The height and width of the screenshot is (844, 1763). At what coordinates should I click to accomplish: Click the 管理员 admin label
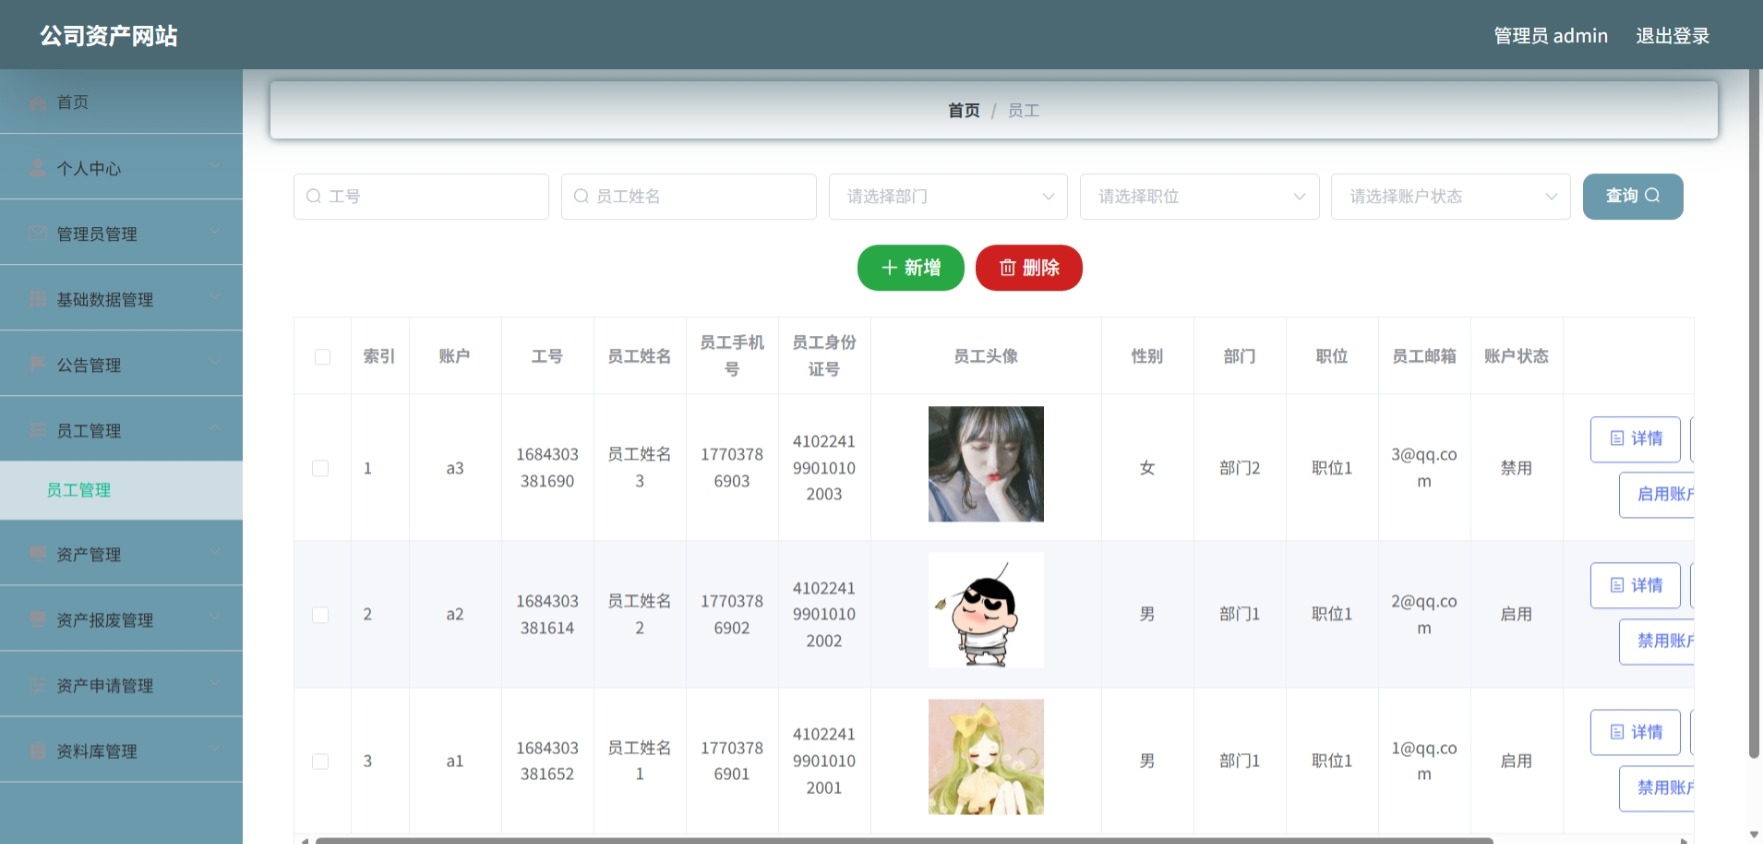1550,36
